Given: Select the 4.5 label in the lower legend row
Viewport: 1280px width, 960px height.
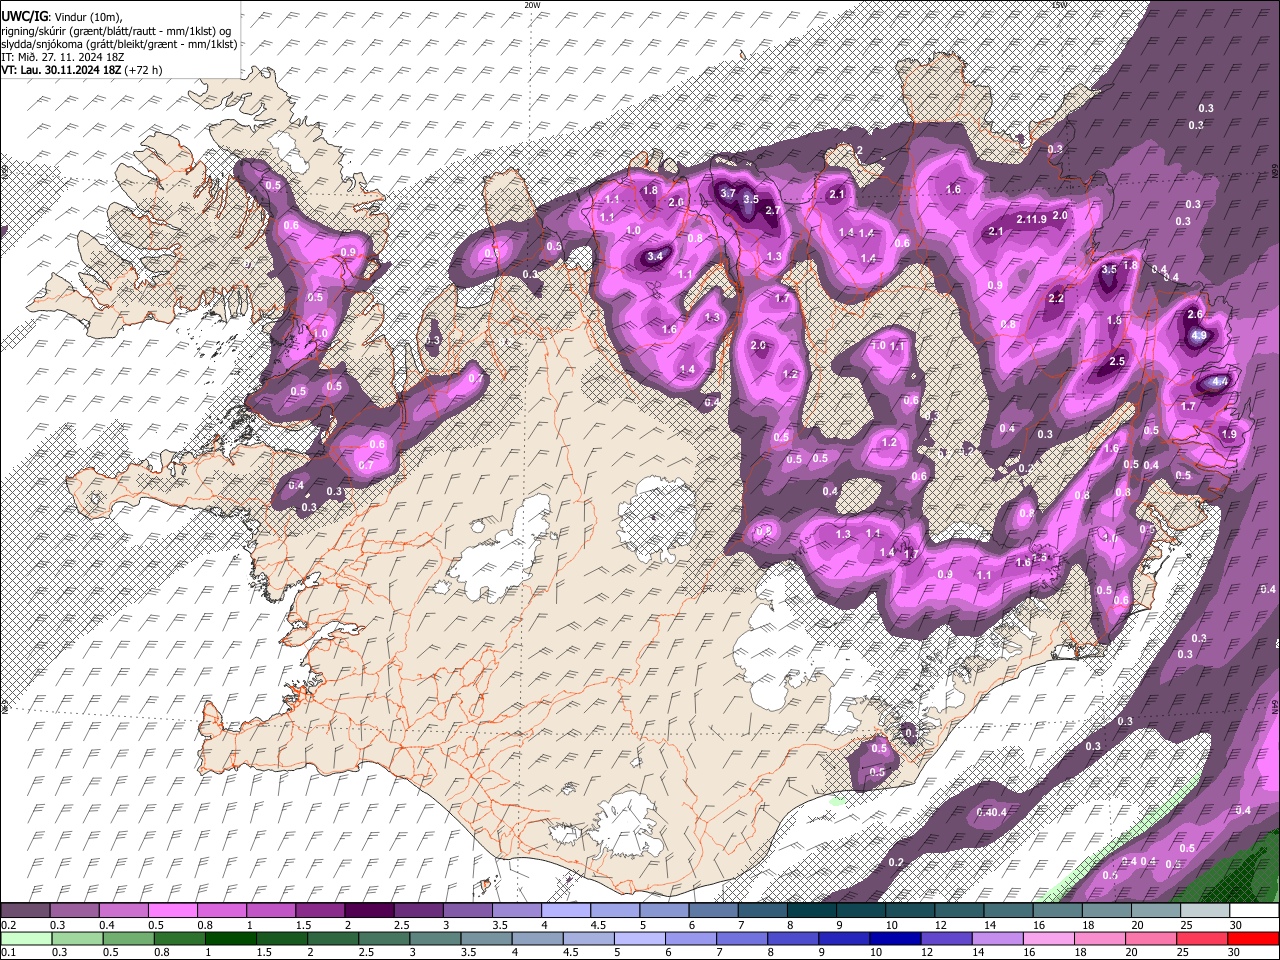Looking at the screenshot, I should click(571, 952).
